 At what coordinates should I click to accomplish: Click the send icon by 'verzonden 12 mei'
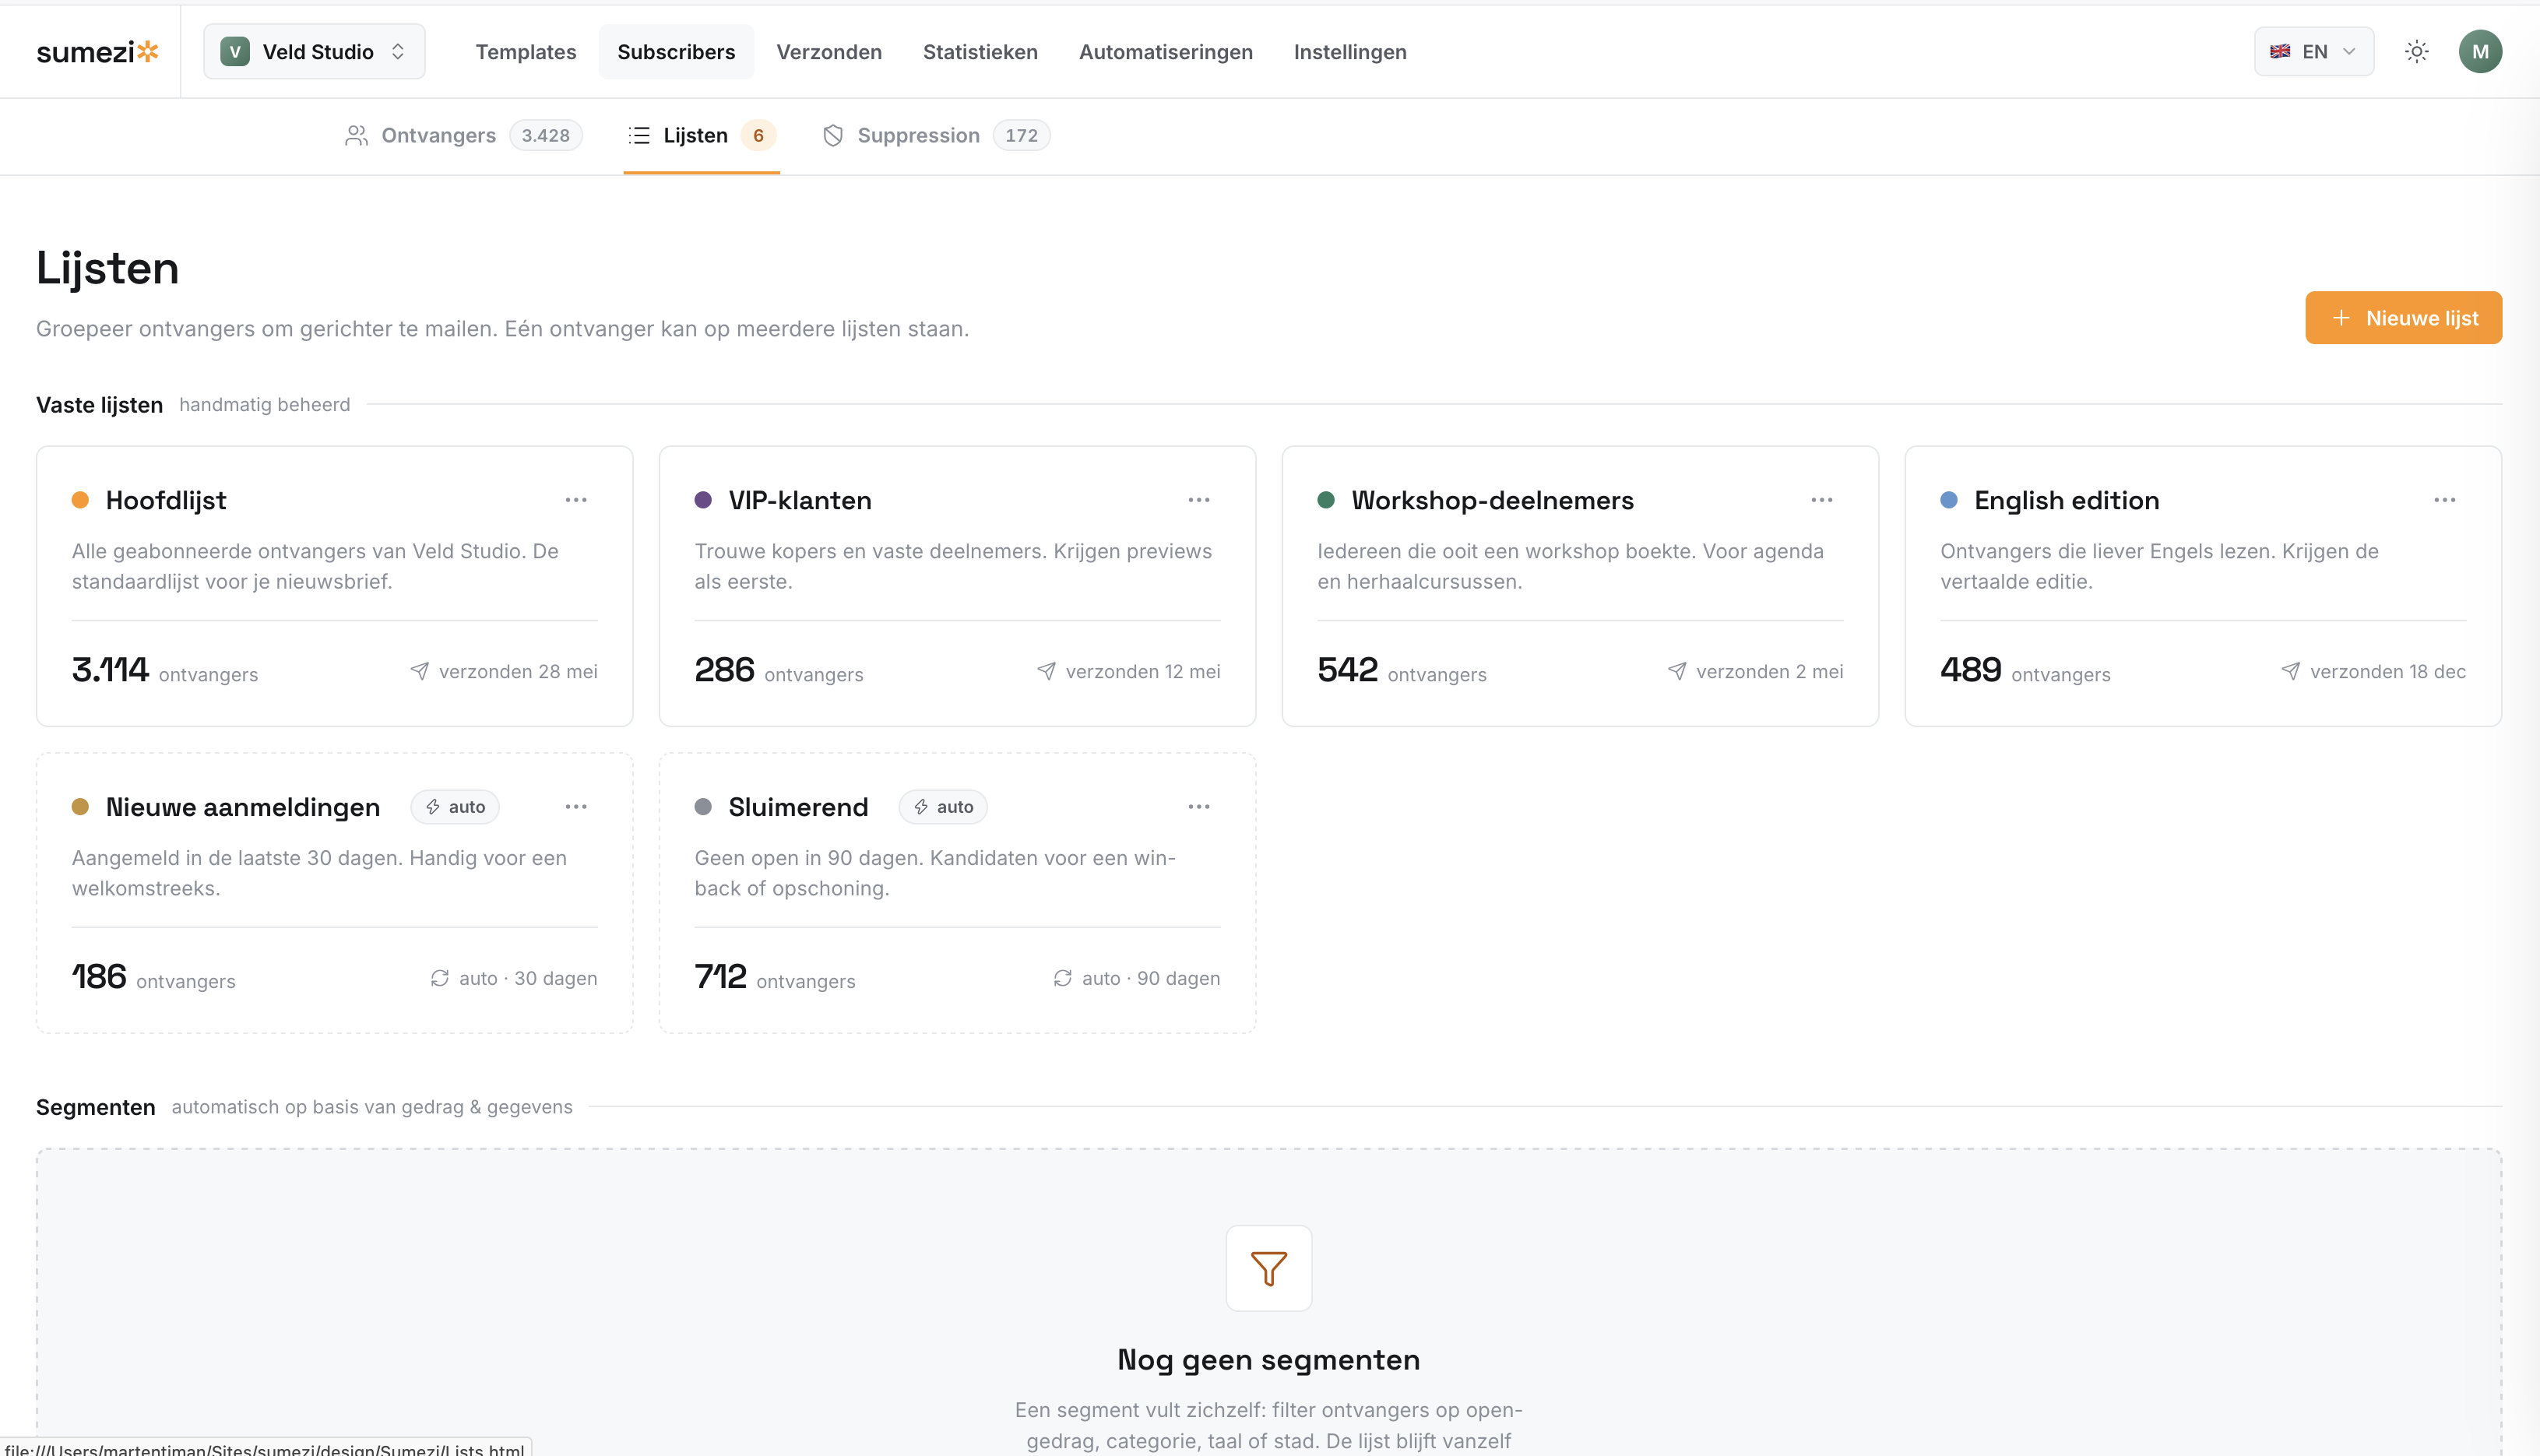[1047, 671]
